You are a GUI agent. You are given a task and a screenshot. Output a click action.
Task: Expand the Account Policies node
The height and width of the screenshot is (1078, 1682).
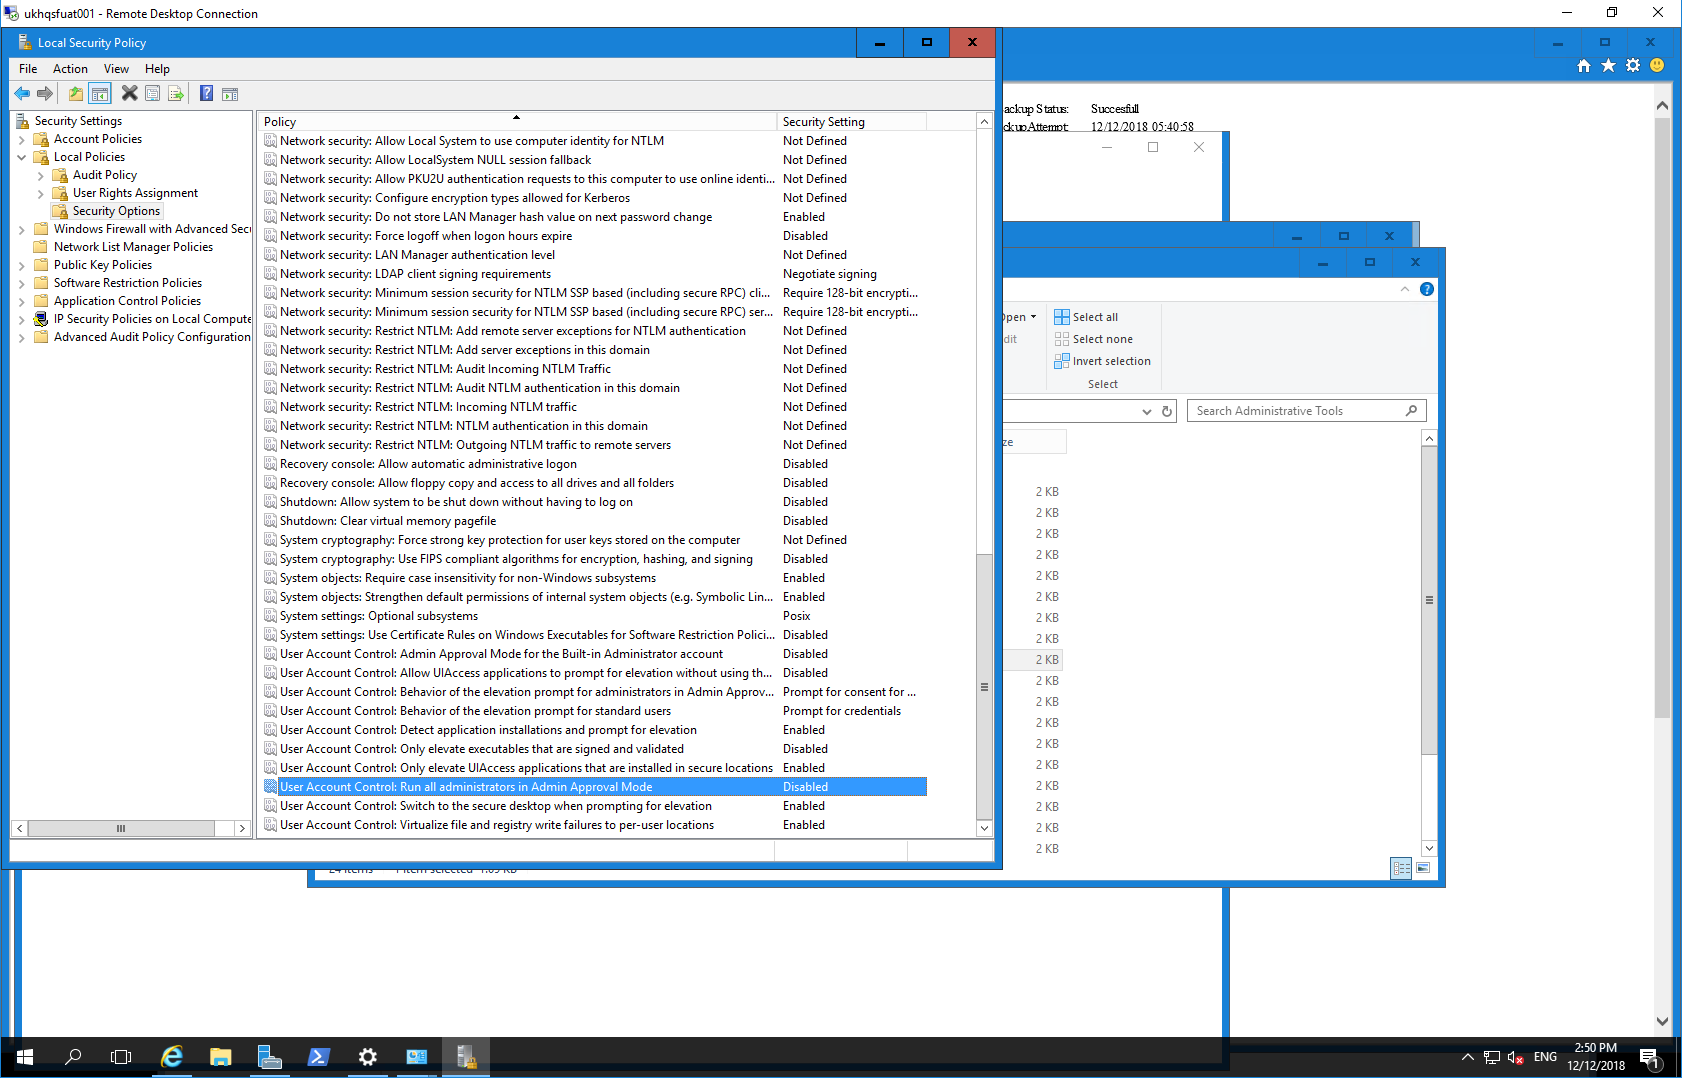pos(22,139)
